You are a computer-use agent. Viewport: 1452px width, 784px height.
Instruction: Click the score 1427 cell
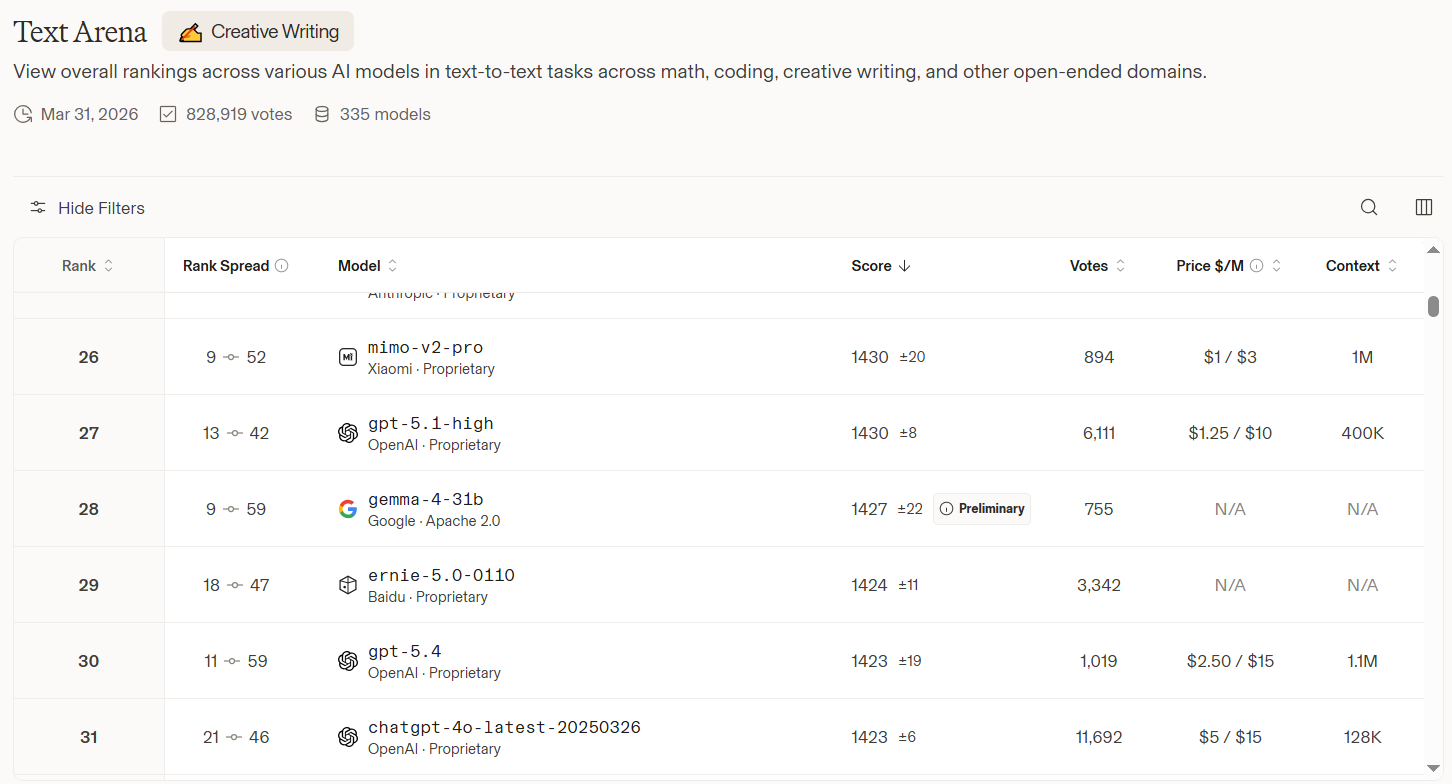pyautogui.click(x=869, y=509)
